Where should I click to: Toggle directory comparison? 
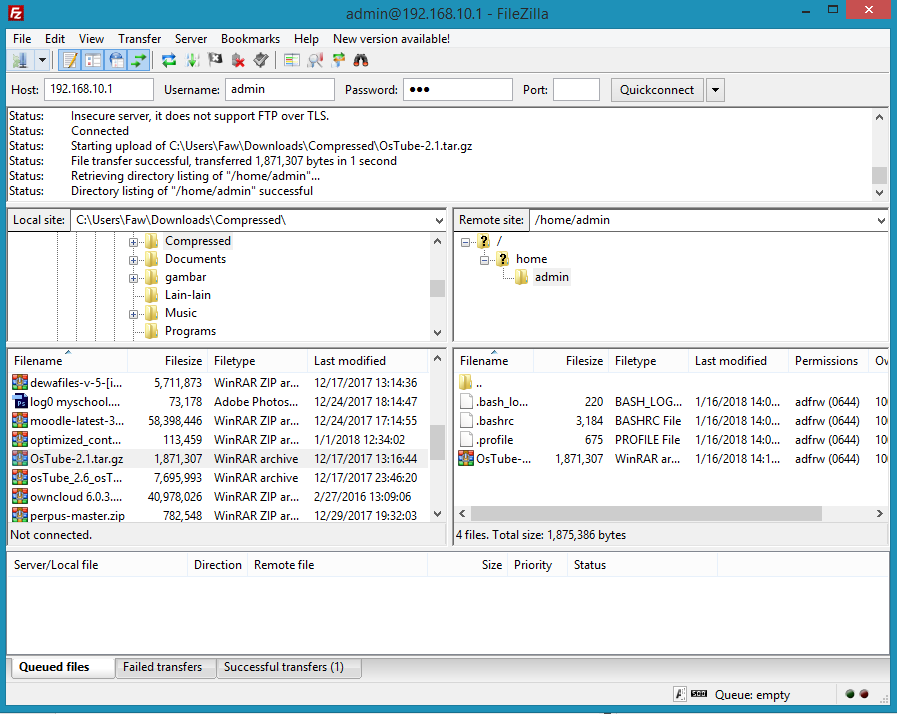[315, 60]
